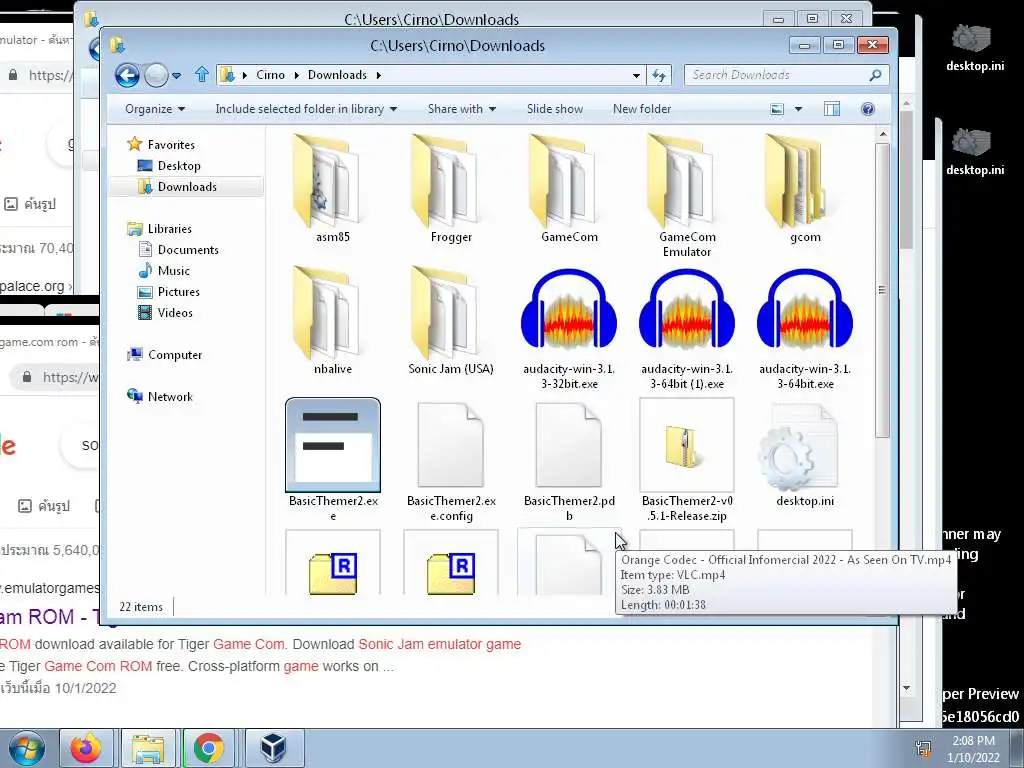Open the asm85 folder
The height and width of the screenshot is (768, 1024).
[332, 189]
